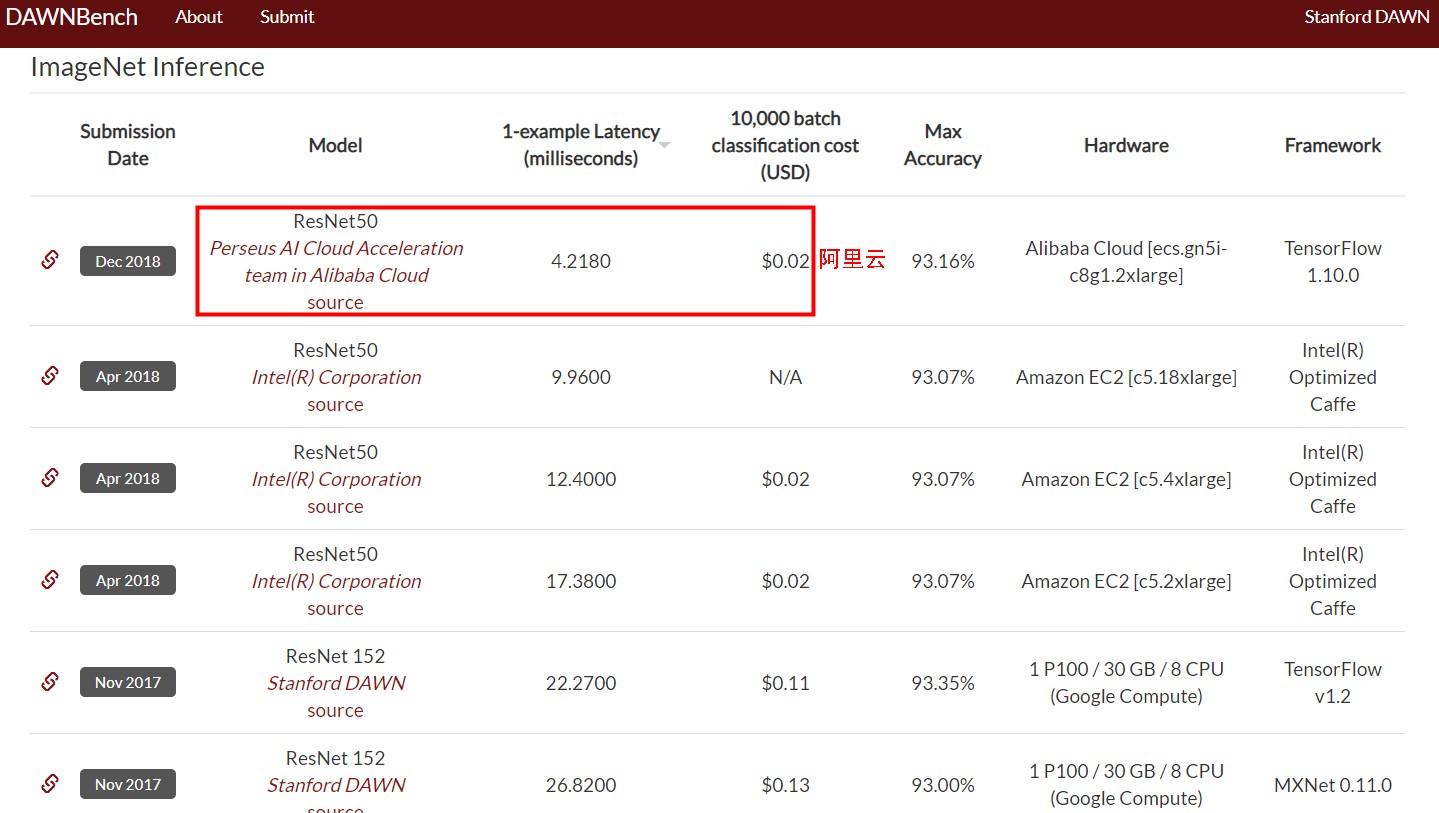Click the Alibaba Cloud ecs.gn5i hardware cell
This screenshot has width=1439, height=813.
pyautogui.click(x=1126, y=261)
